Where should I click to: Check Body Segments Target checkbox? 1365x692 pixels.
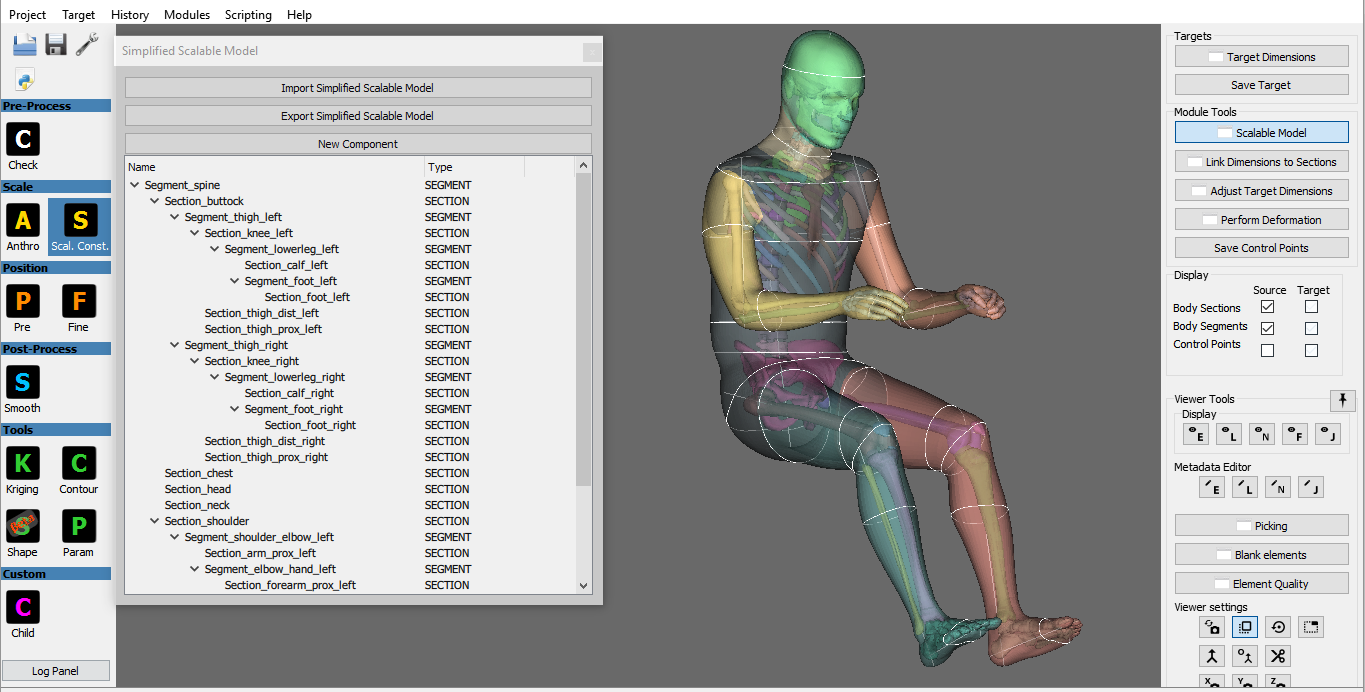1312,328
